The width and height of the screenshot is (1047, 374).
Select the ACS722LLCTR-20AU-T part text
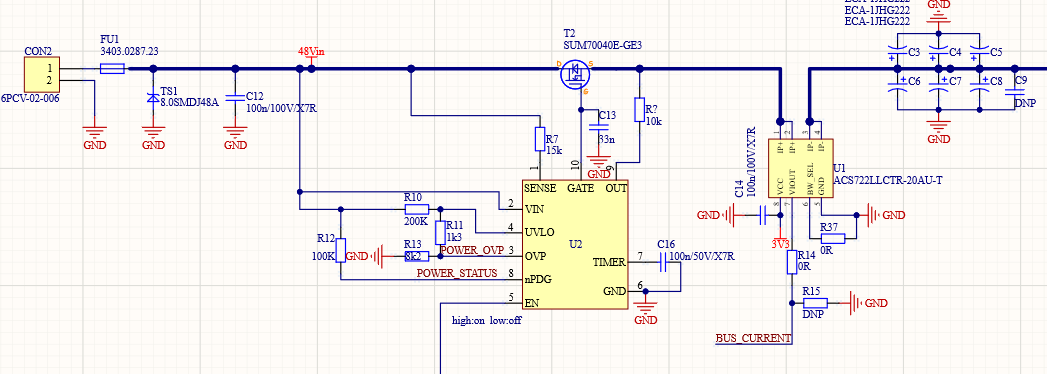coord(887,180)
